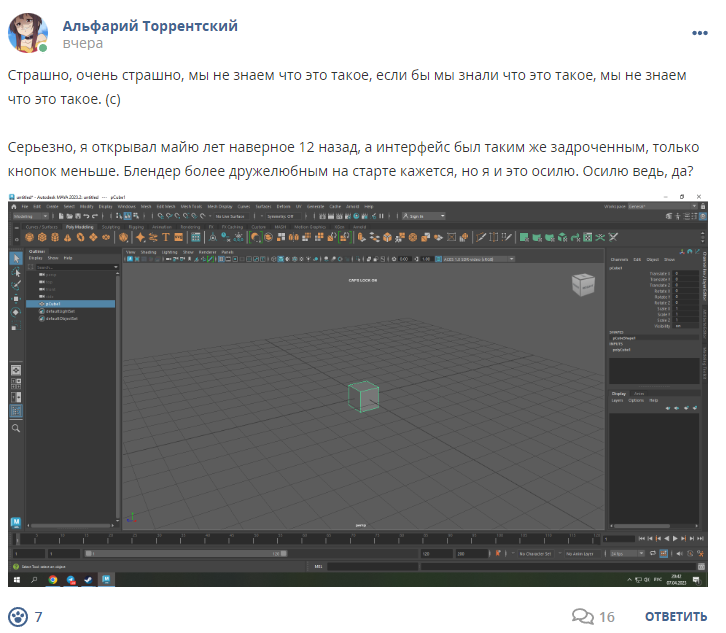The image size is (726, 633).
Task: Open the 24 fps frame rate dropdown
Action: tap(627, 553)
